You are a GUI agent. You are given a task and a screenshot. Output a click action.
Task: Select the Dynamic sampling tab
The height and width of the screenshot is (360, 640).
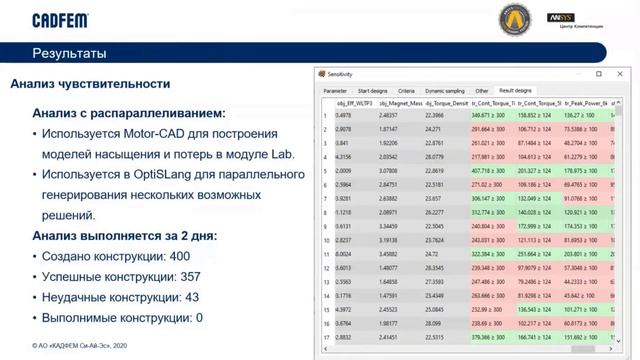[x=444, y=91]
